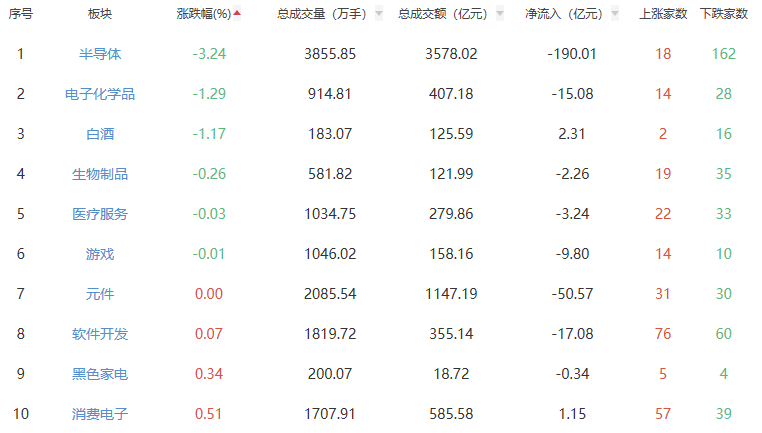This screenshot has height=433, width=762.
Task: Open the 游戏 sector link
Action: 100,254
